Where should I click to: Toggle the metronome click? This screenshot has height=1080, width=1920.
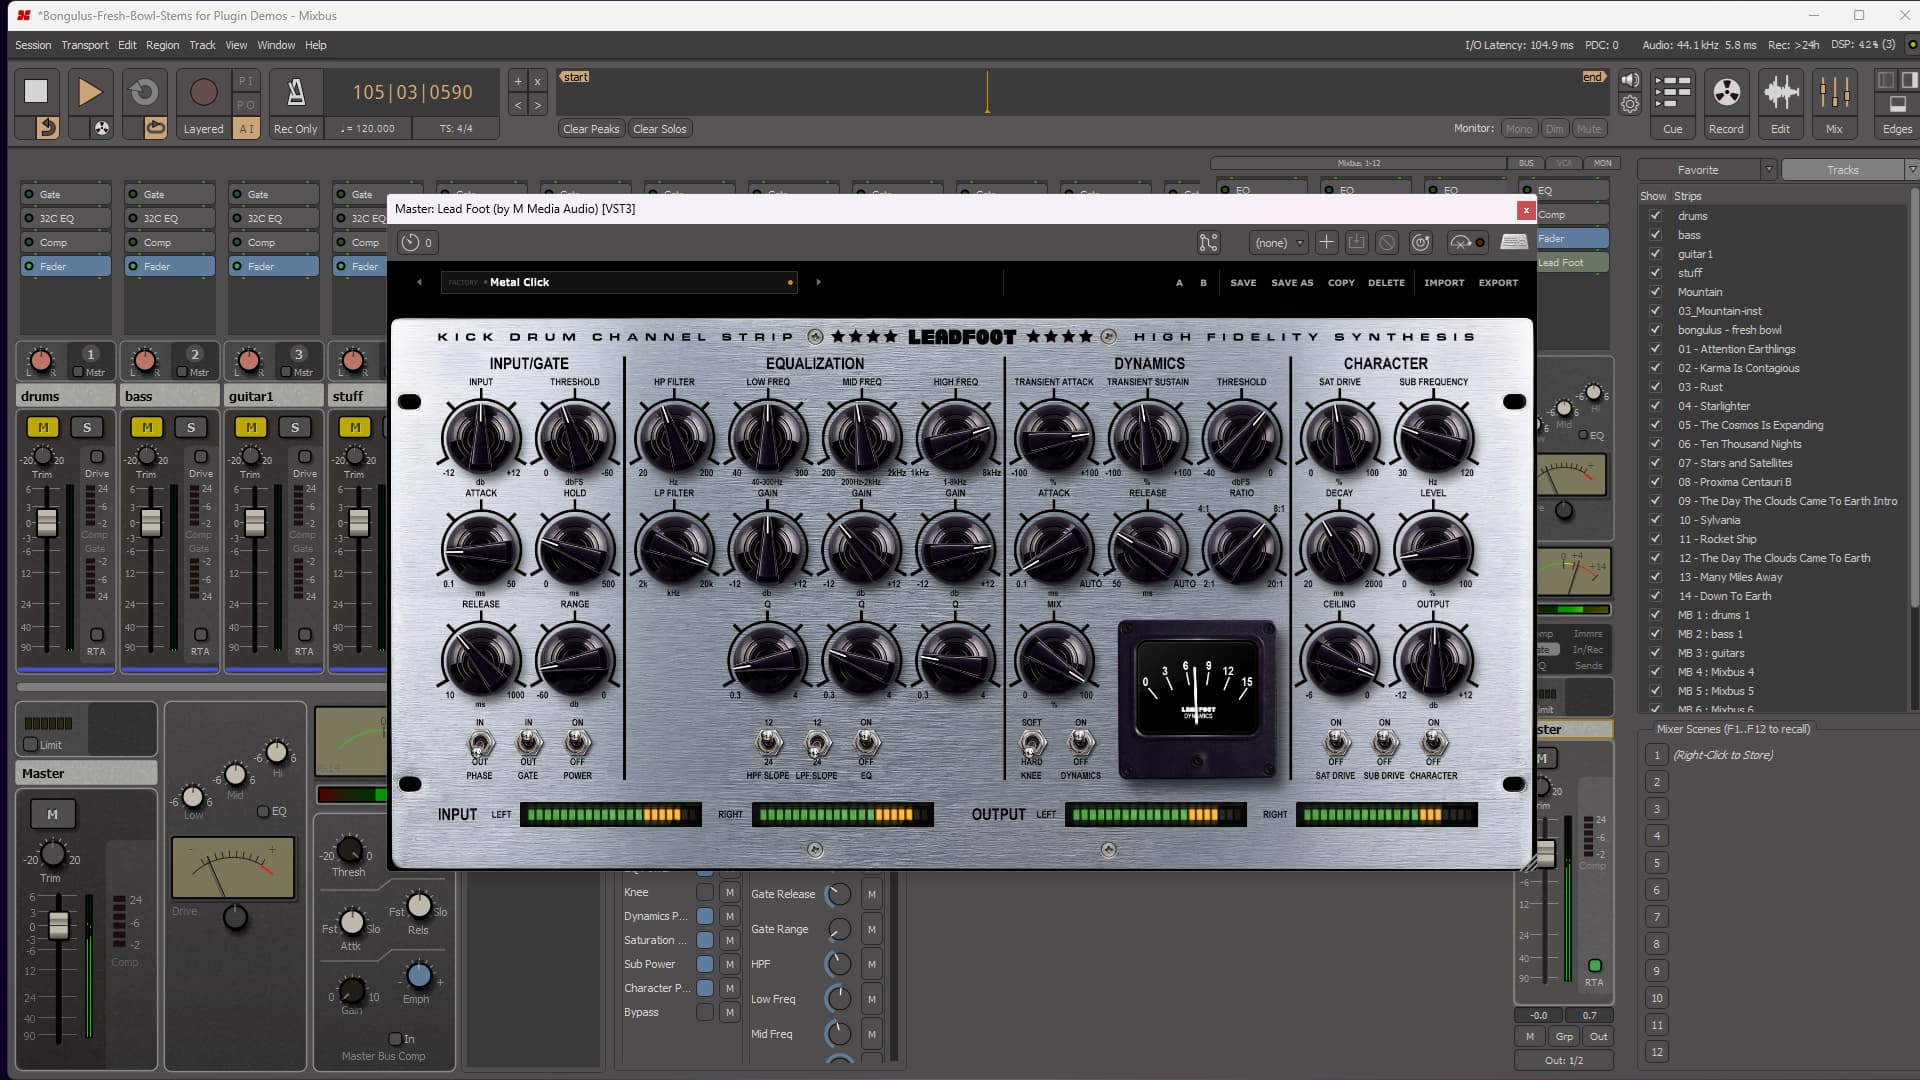296,91
